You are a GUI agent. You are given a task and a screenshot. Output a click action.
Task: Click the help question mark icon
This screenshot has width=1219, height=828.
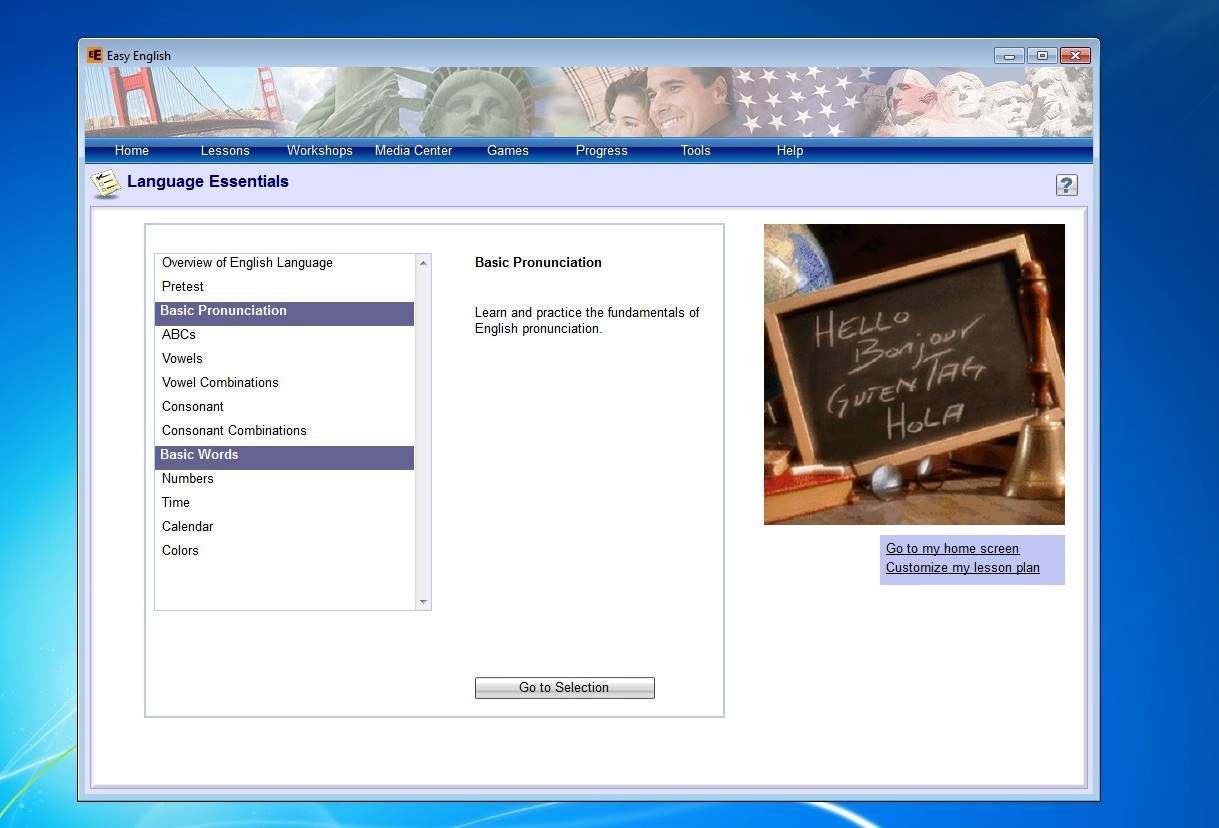tap(1066, 185)
